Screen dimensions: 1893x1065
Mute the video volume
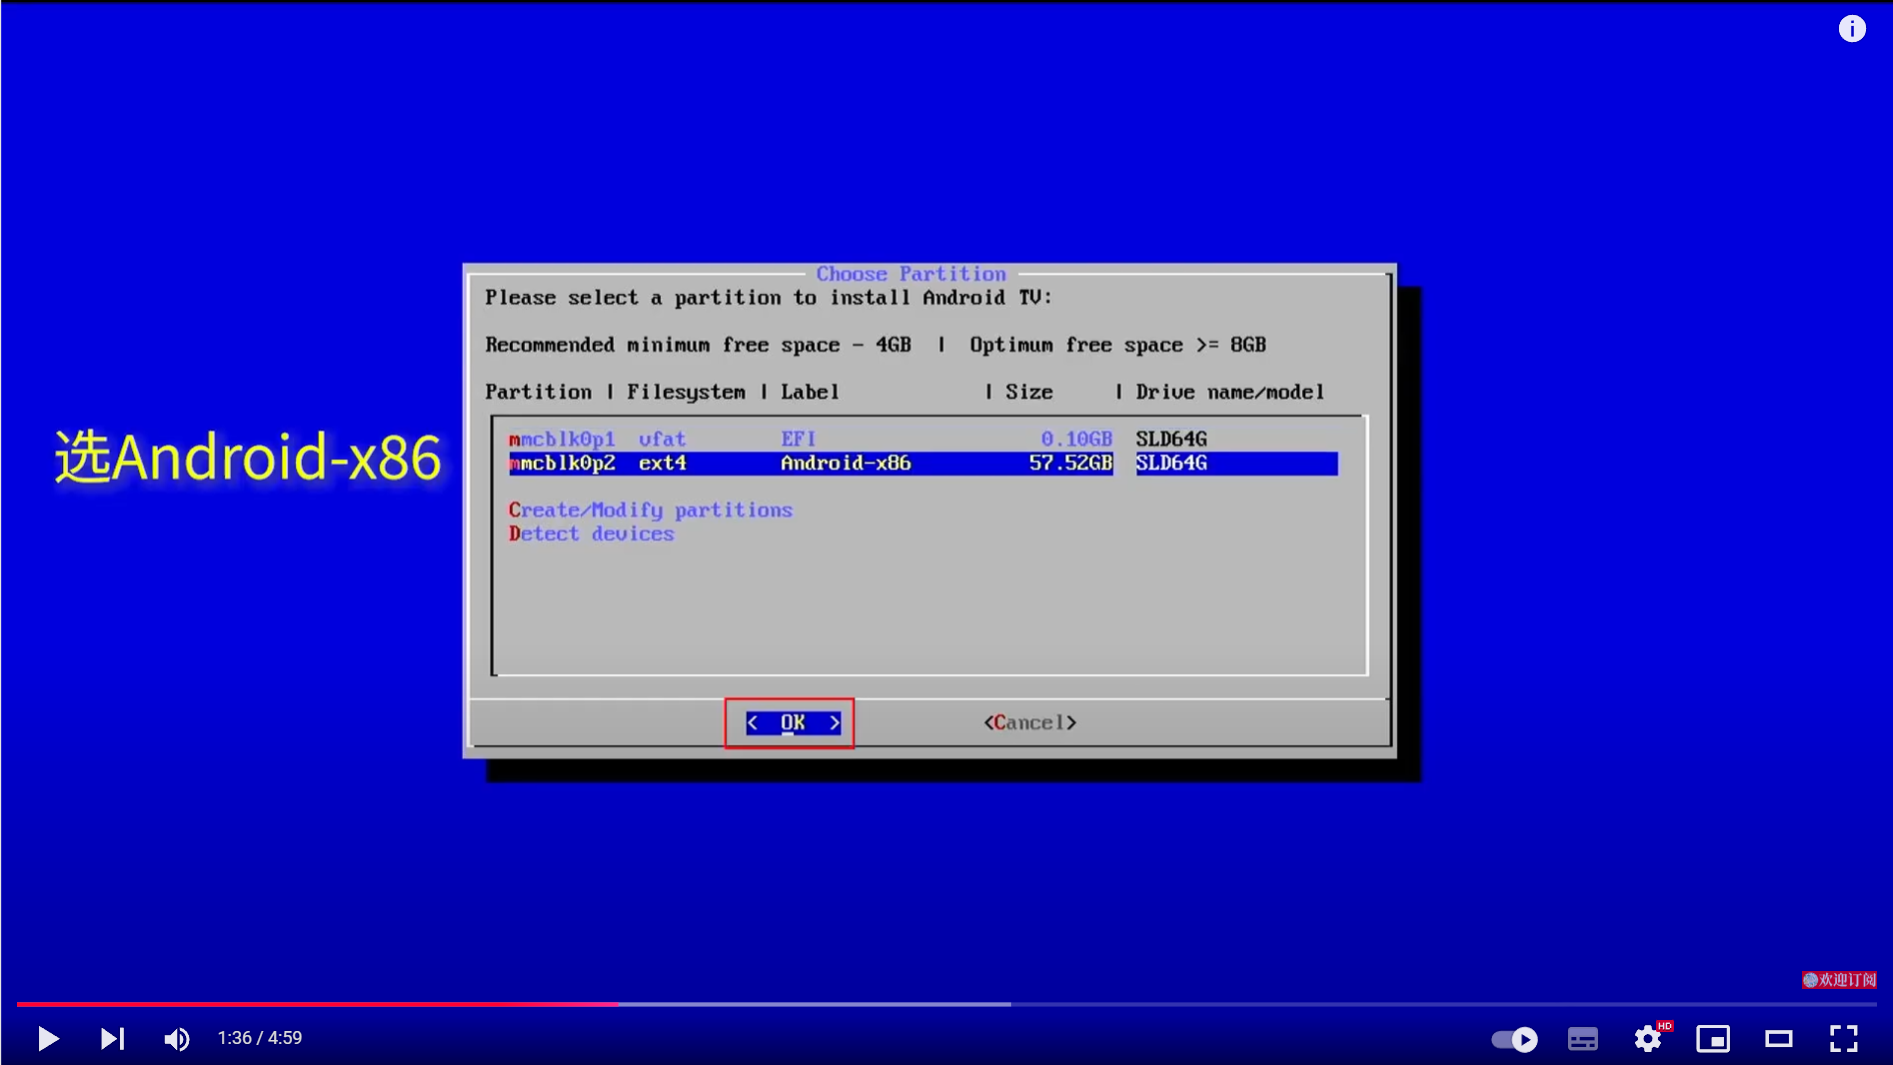pos(177,1039)
